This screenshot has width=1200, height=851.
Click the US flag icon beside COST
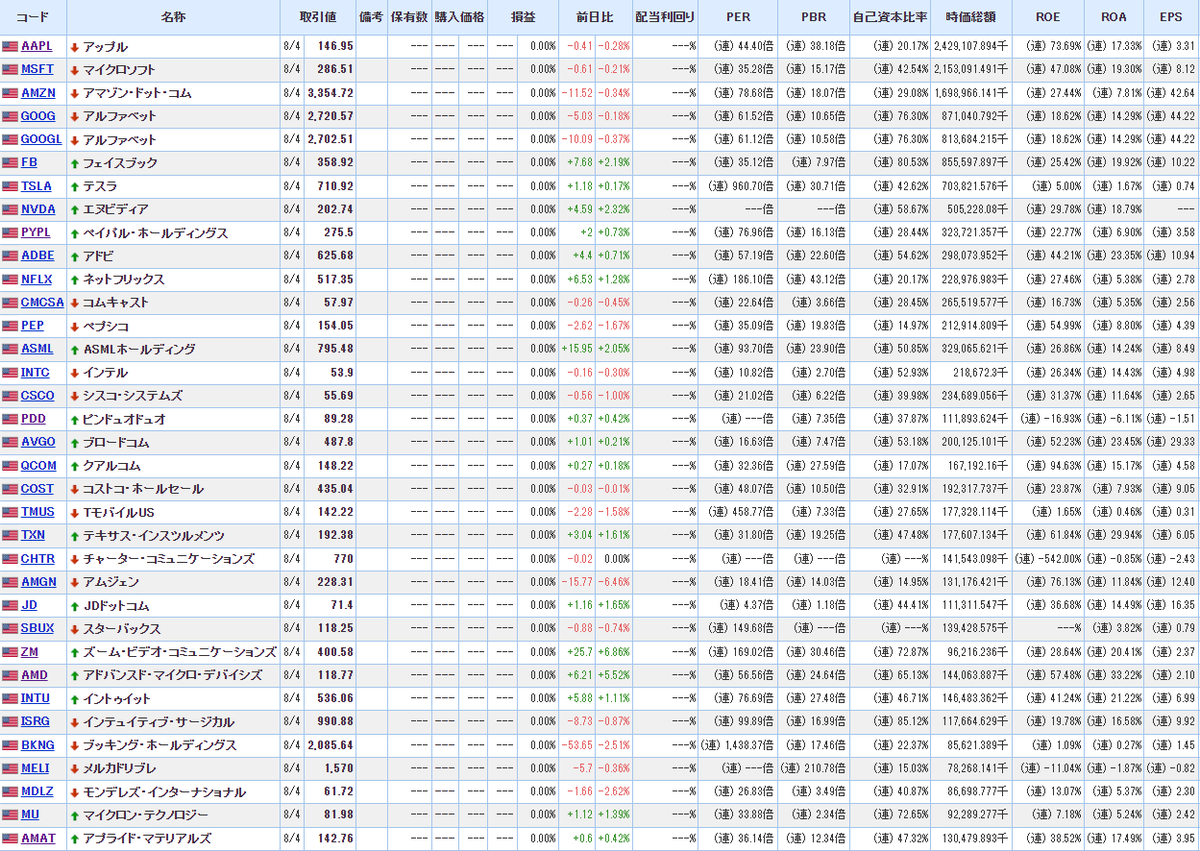[x=10, y=489]
